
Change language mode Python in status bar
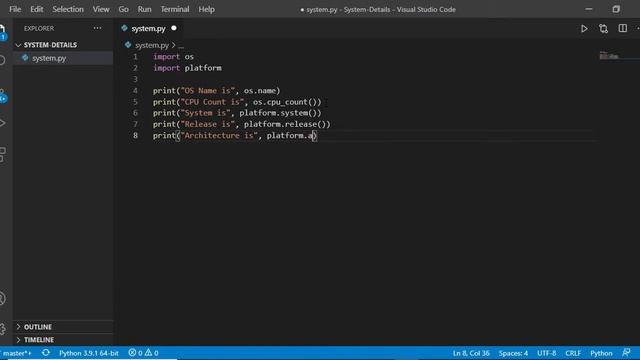point(601,353)
